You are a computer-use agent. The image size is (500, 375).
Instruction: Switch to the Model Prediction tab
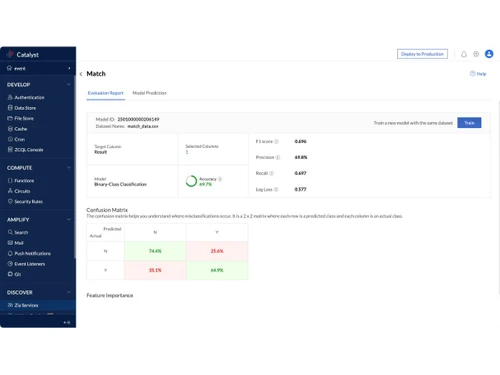coord(149,93)
